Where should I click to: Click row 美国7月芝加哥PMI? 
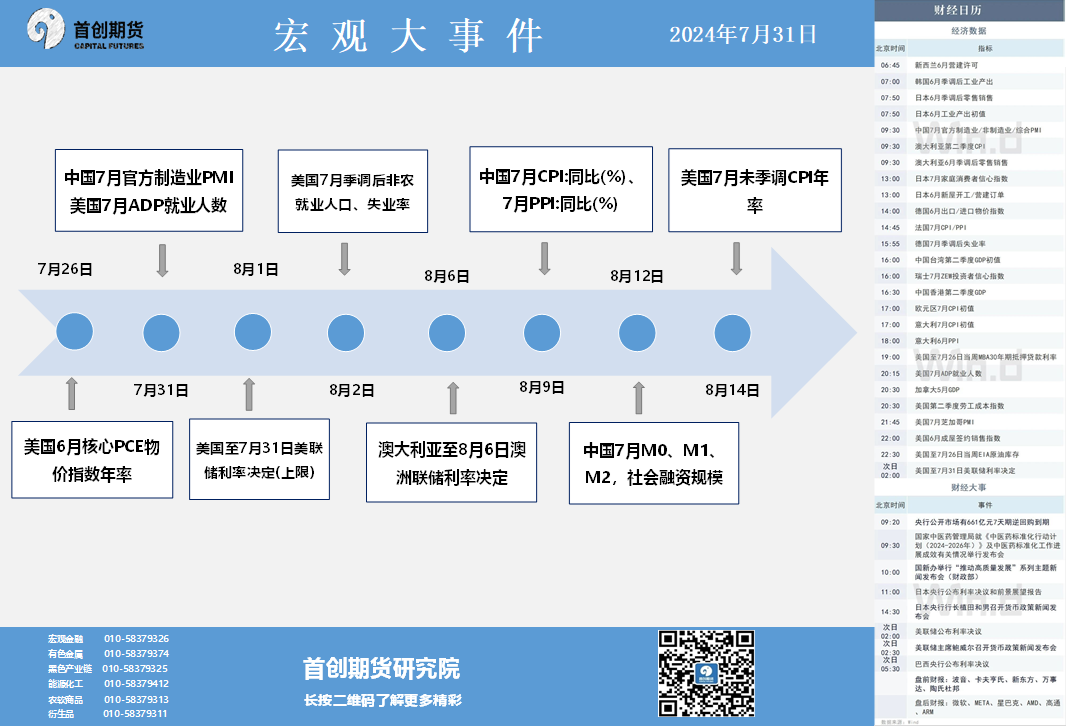[x=969, y=422]
